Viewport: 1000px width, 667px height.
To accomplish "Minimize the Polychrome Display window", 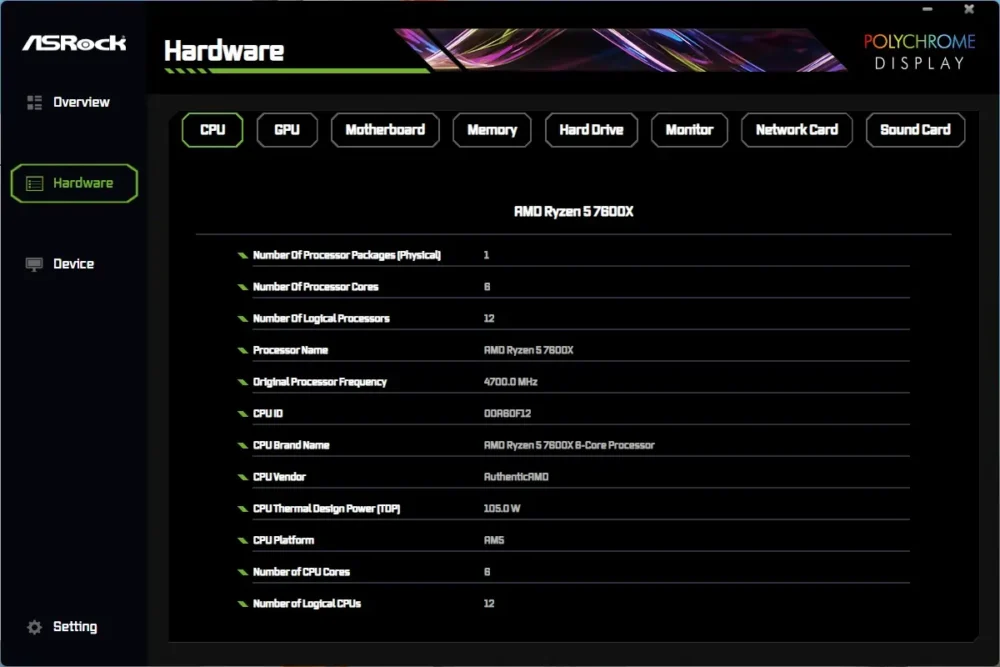I will coord(927,9).
